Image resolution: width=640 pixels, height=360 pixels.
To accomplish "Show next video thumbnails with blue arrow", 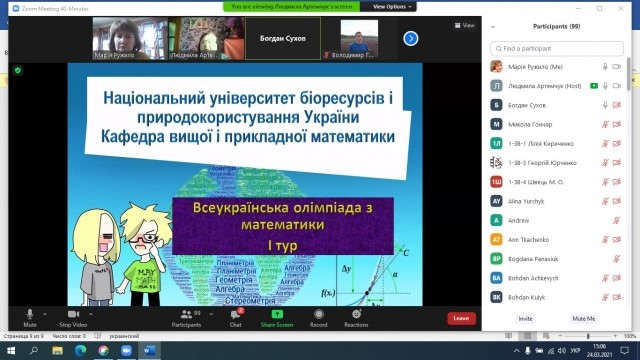I will click(411, 38).
